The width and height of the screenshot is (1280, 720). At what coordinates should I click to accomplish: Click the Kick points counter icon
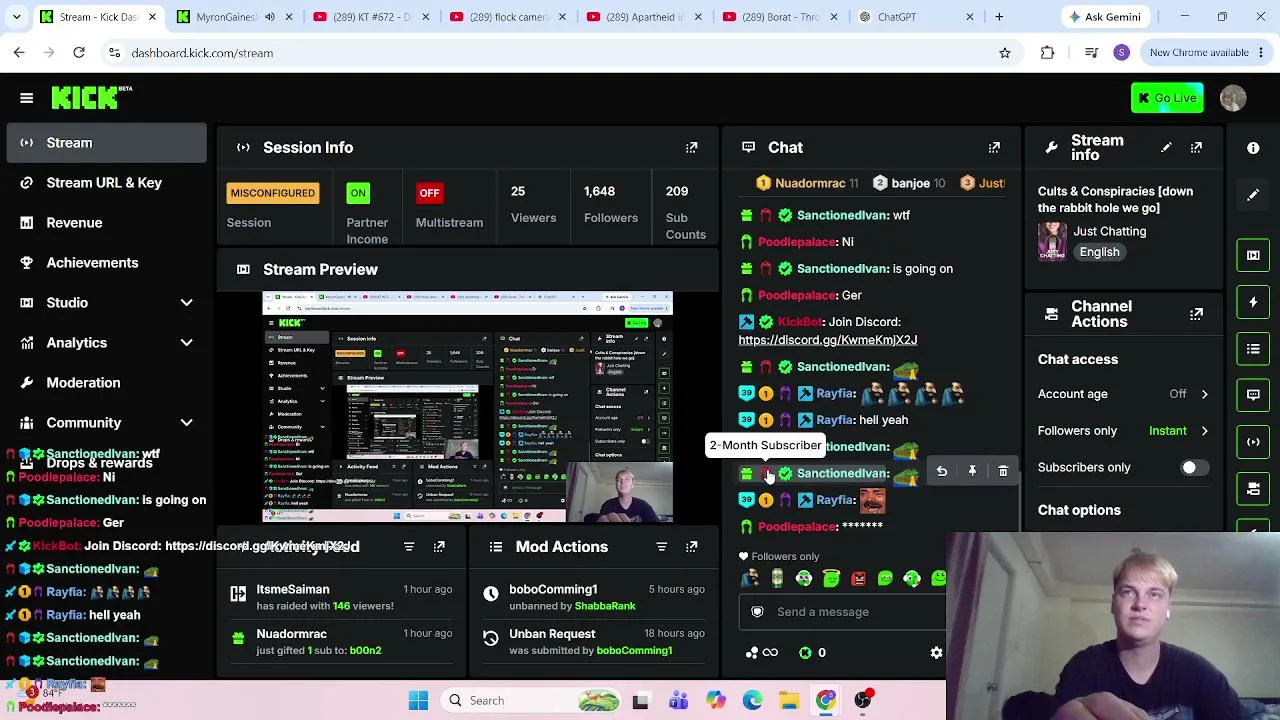(805, 653)
